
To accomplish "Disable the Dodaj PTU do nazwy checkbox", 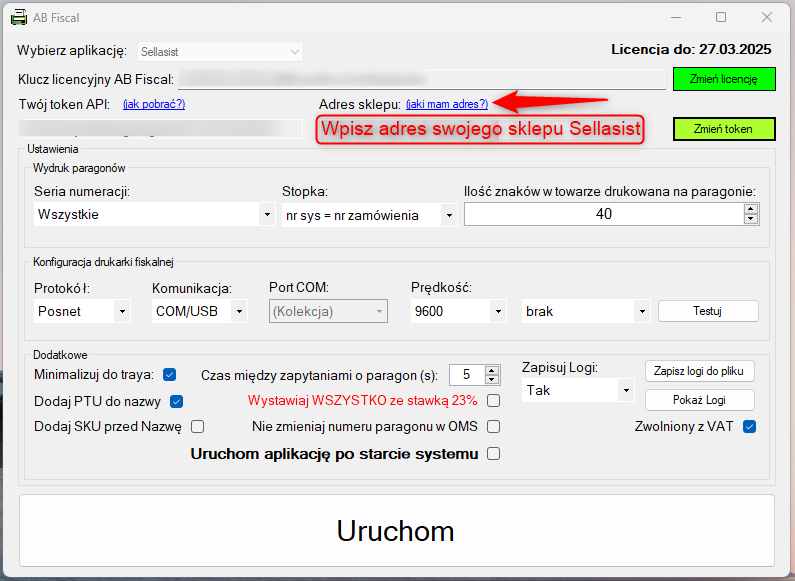I will pos(177,401).
